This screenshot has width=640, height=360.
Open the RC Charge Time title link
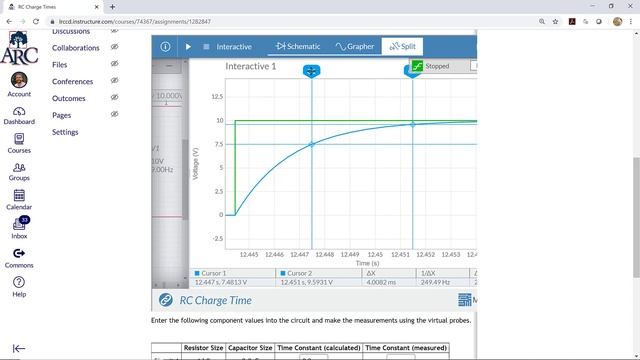(216, 300)
